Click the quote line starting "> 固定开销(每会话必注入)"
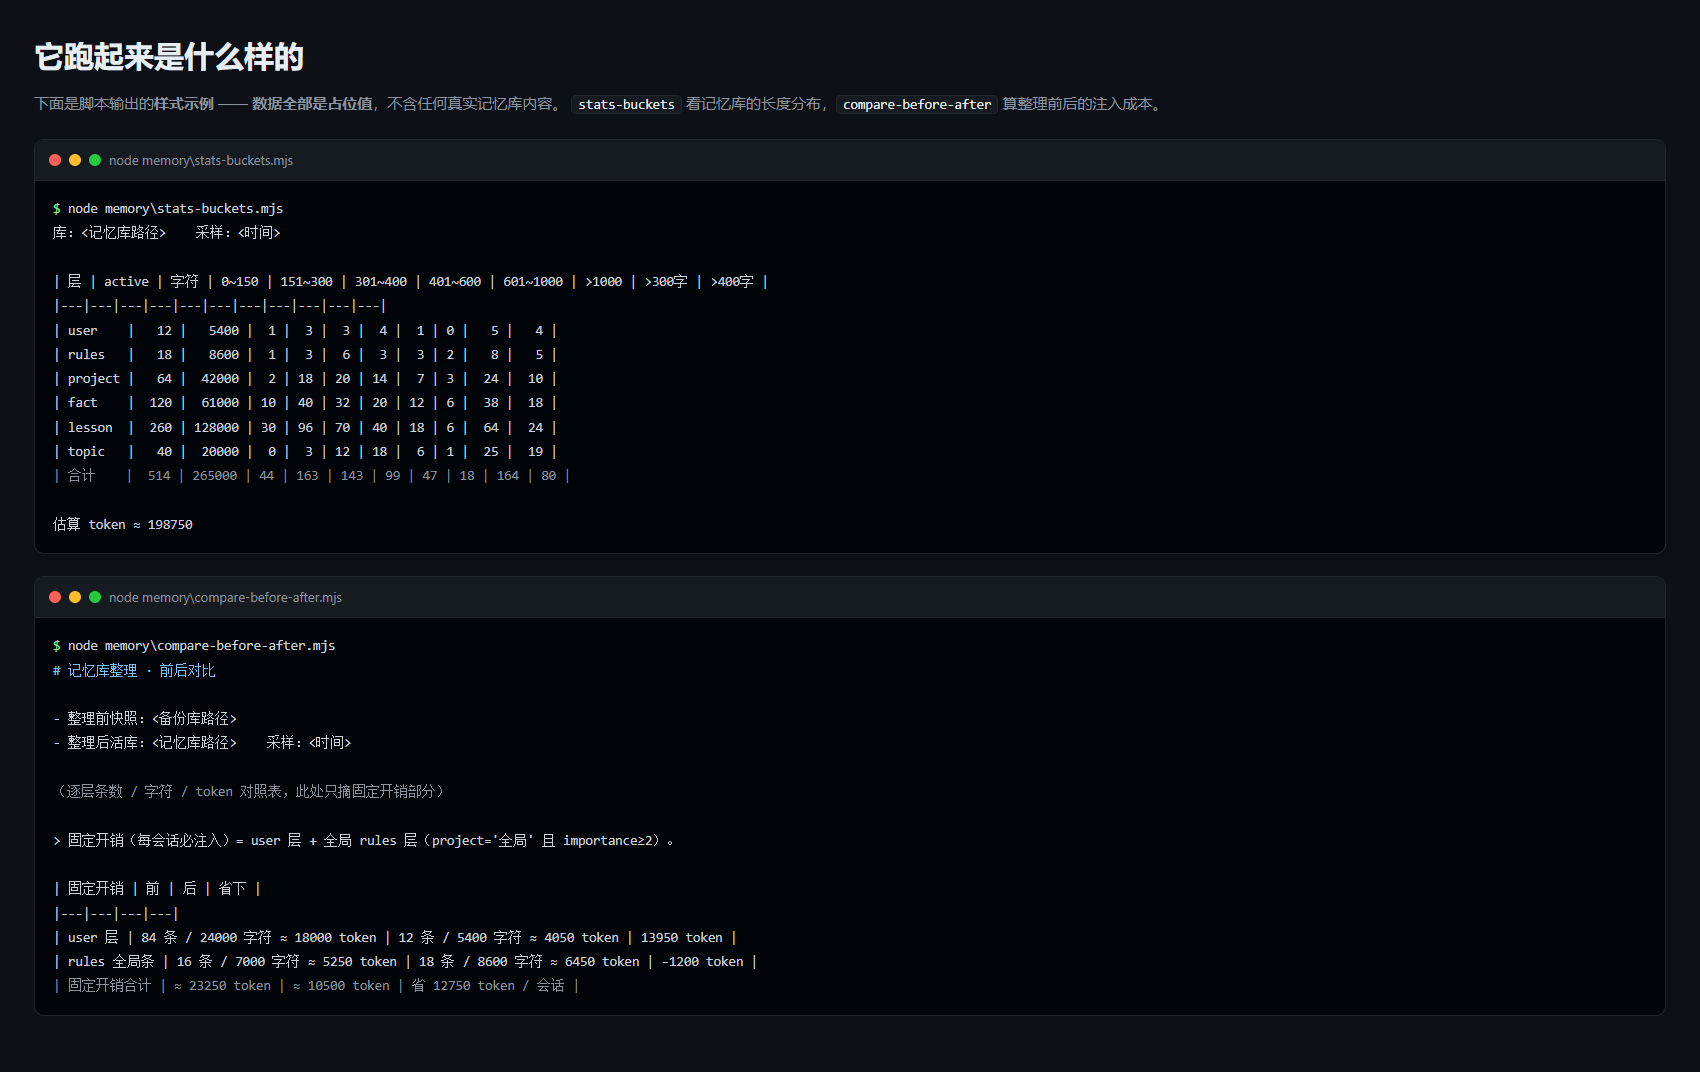The height and width of the screenshot is (1072, 1700). pos(364,840)
